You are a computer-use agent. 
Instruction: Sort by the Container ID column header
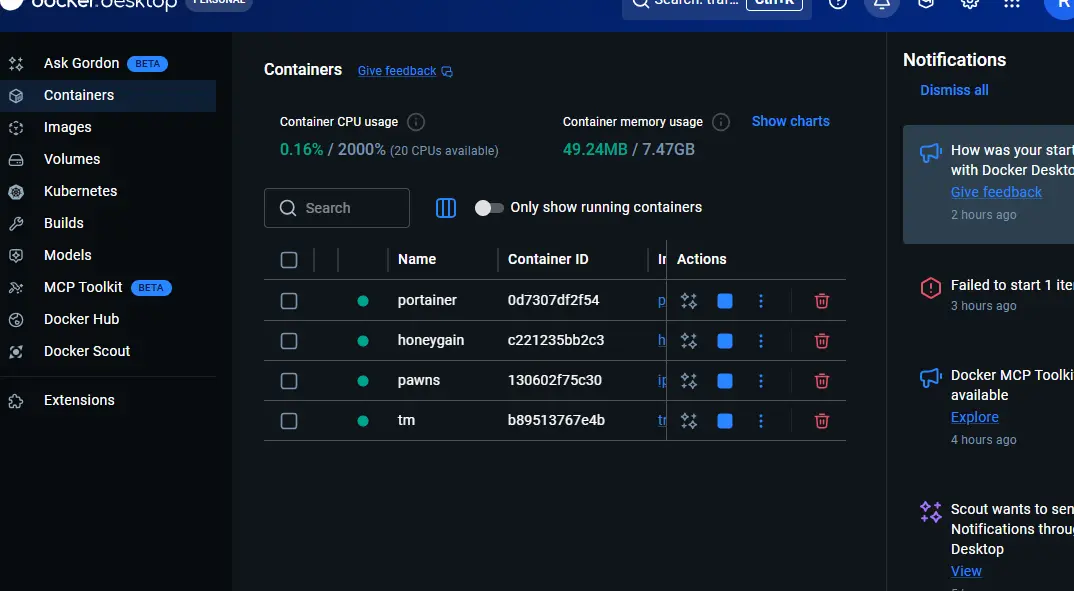click(548, 260)
